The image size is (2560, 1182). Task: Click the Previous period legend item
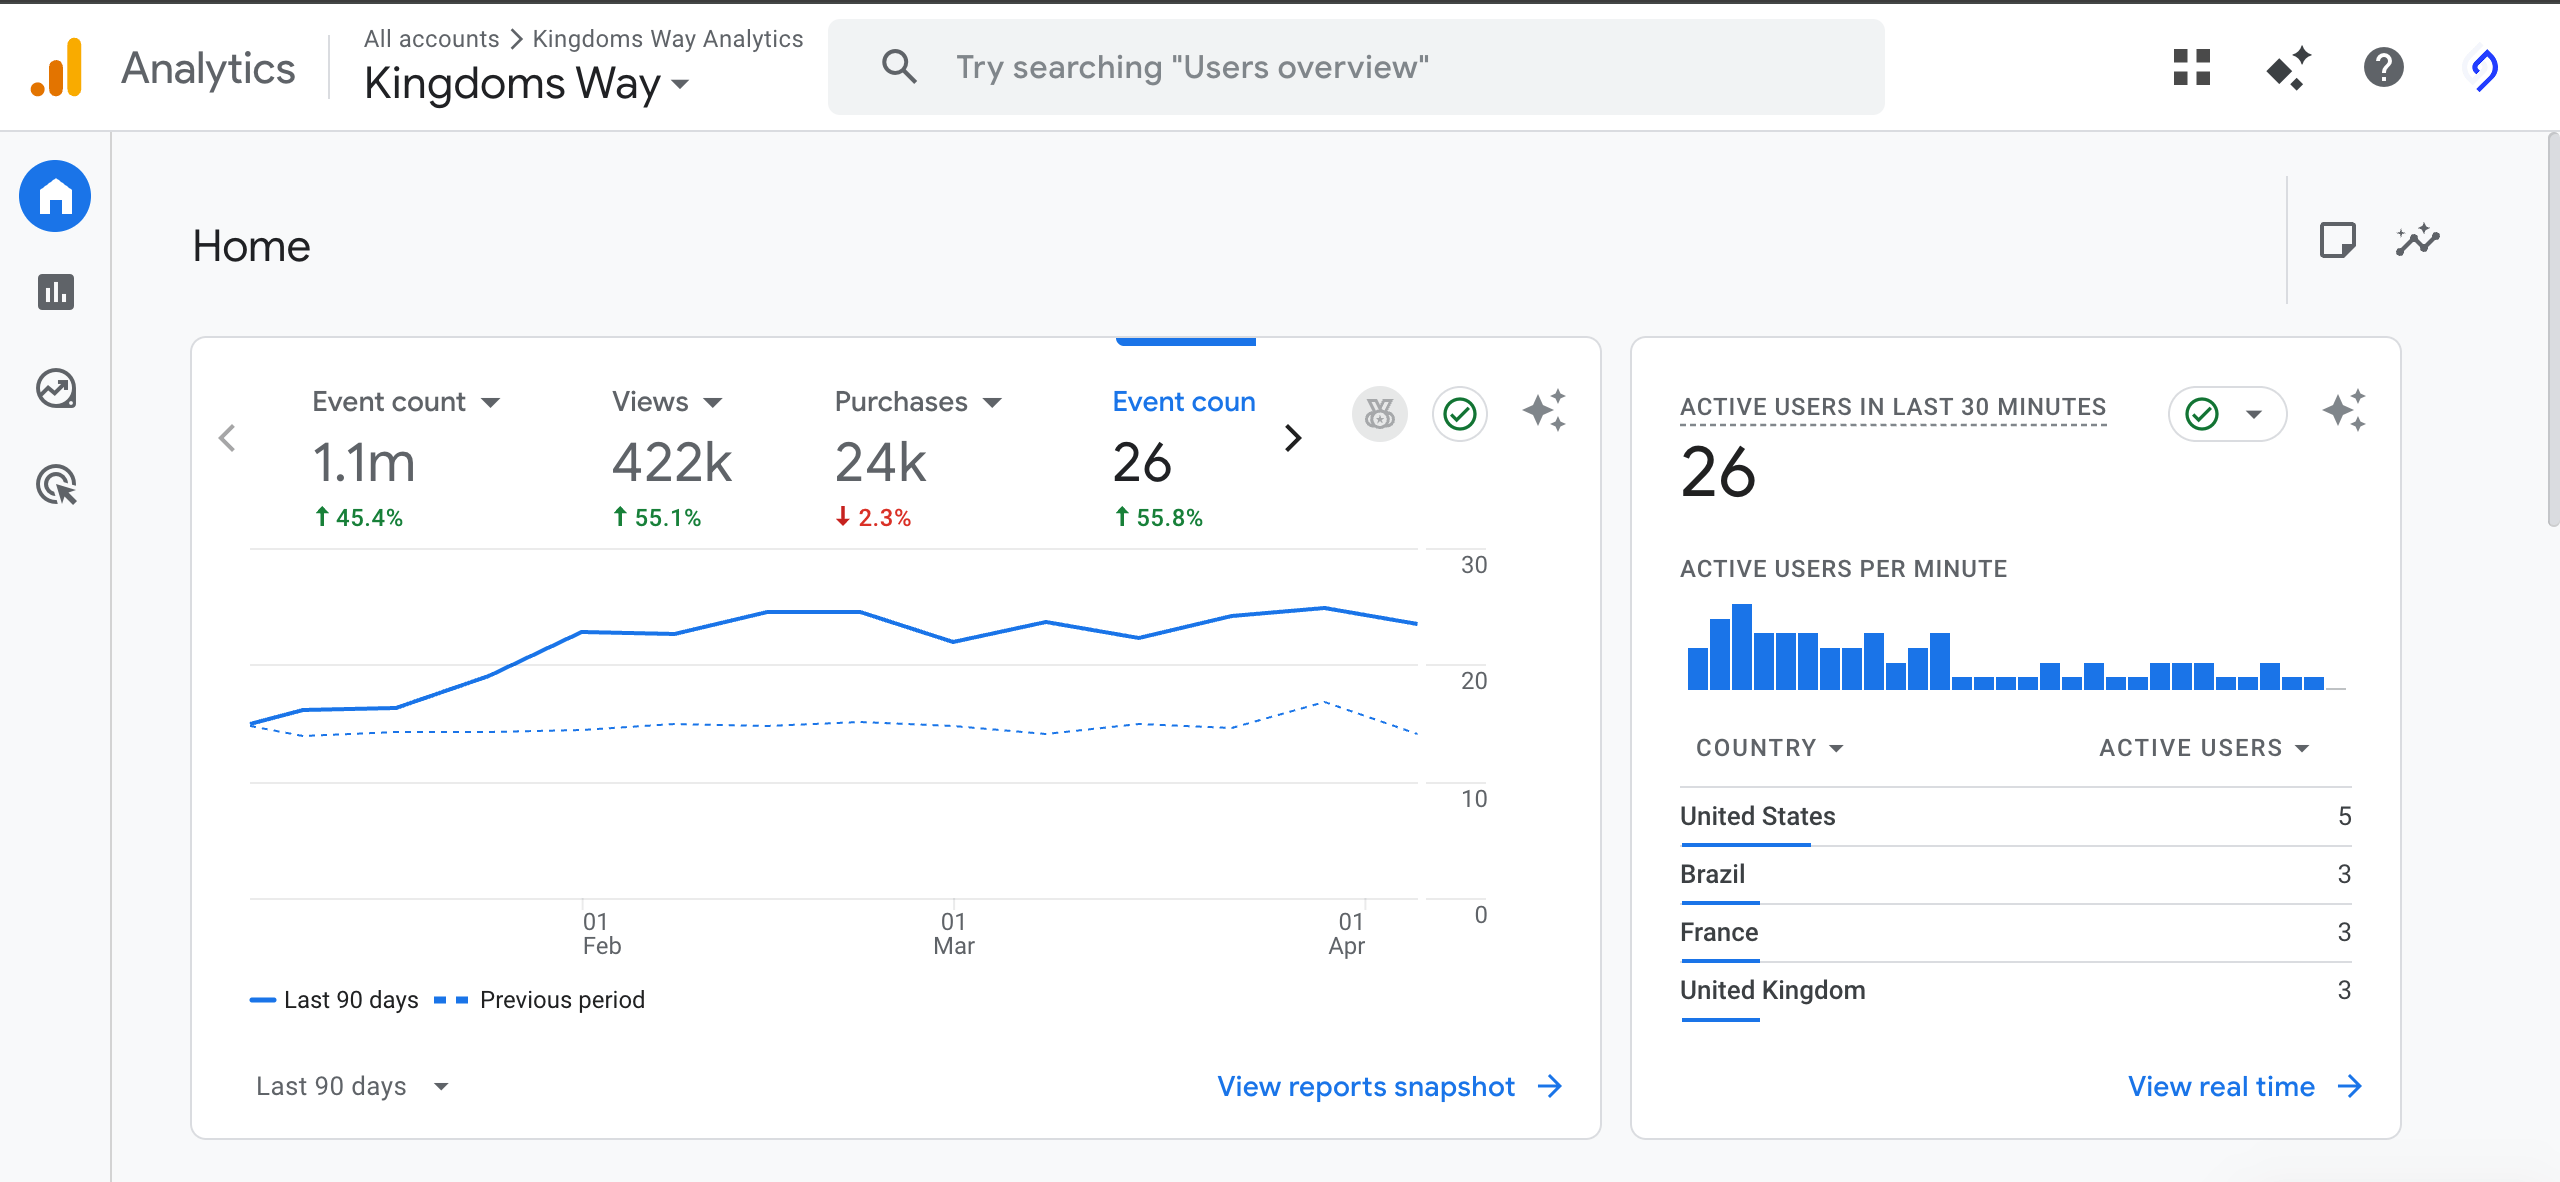coord(540,1000)
